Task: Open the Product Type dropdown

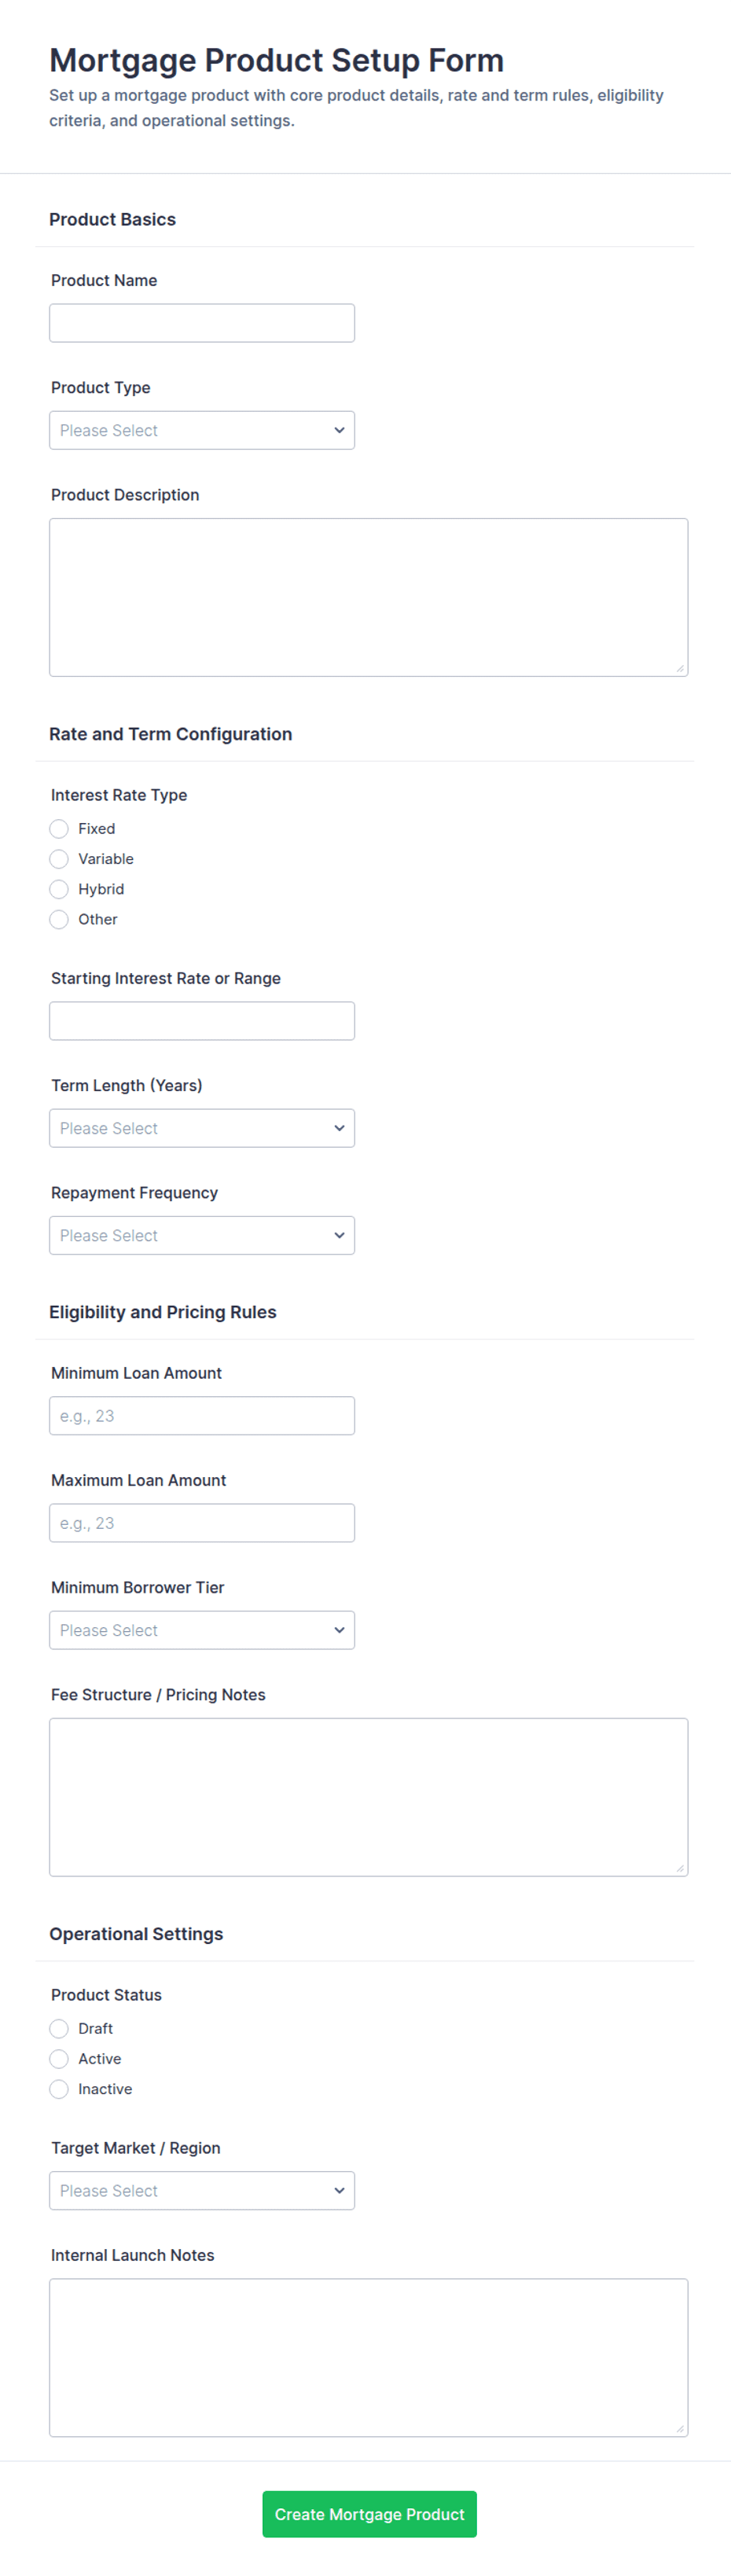Action: 202,430
